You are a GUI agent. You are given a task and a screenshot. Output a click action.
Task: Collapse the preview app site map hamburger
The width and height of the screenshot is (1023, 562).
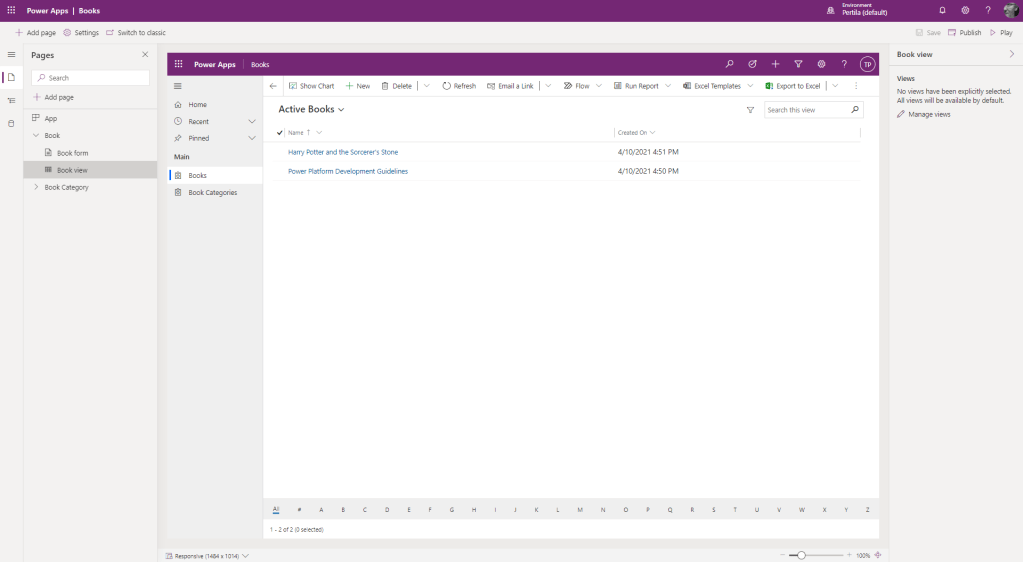178,86
